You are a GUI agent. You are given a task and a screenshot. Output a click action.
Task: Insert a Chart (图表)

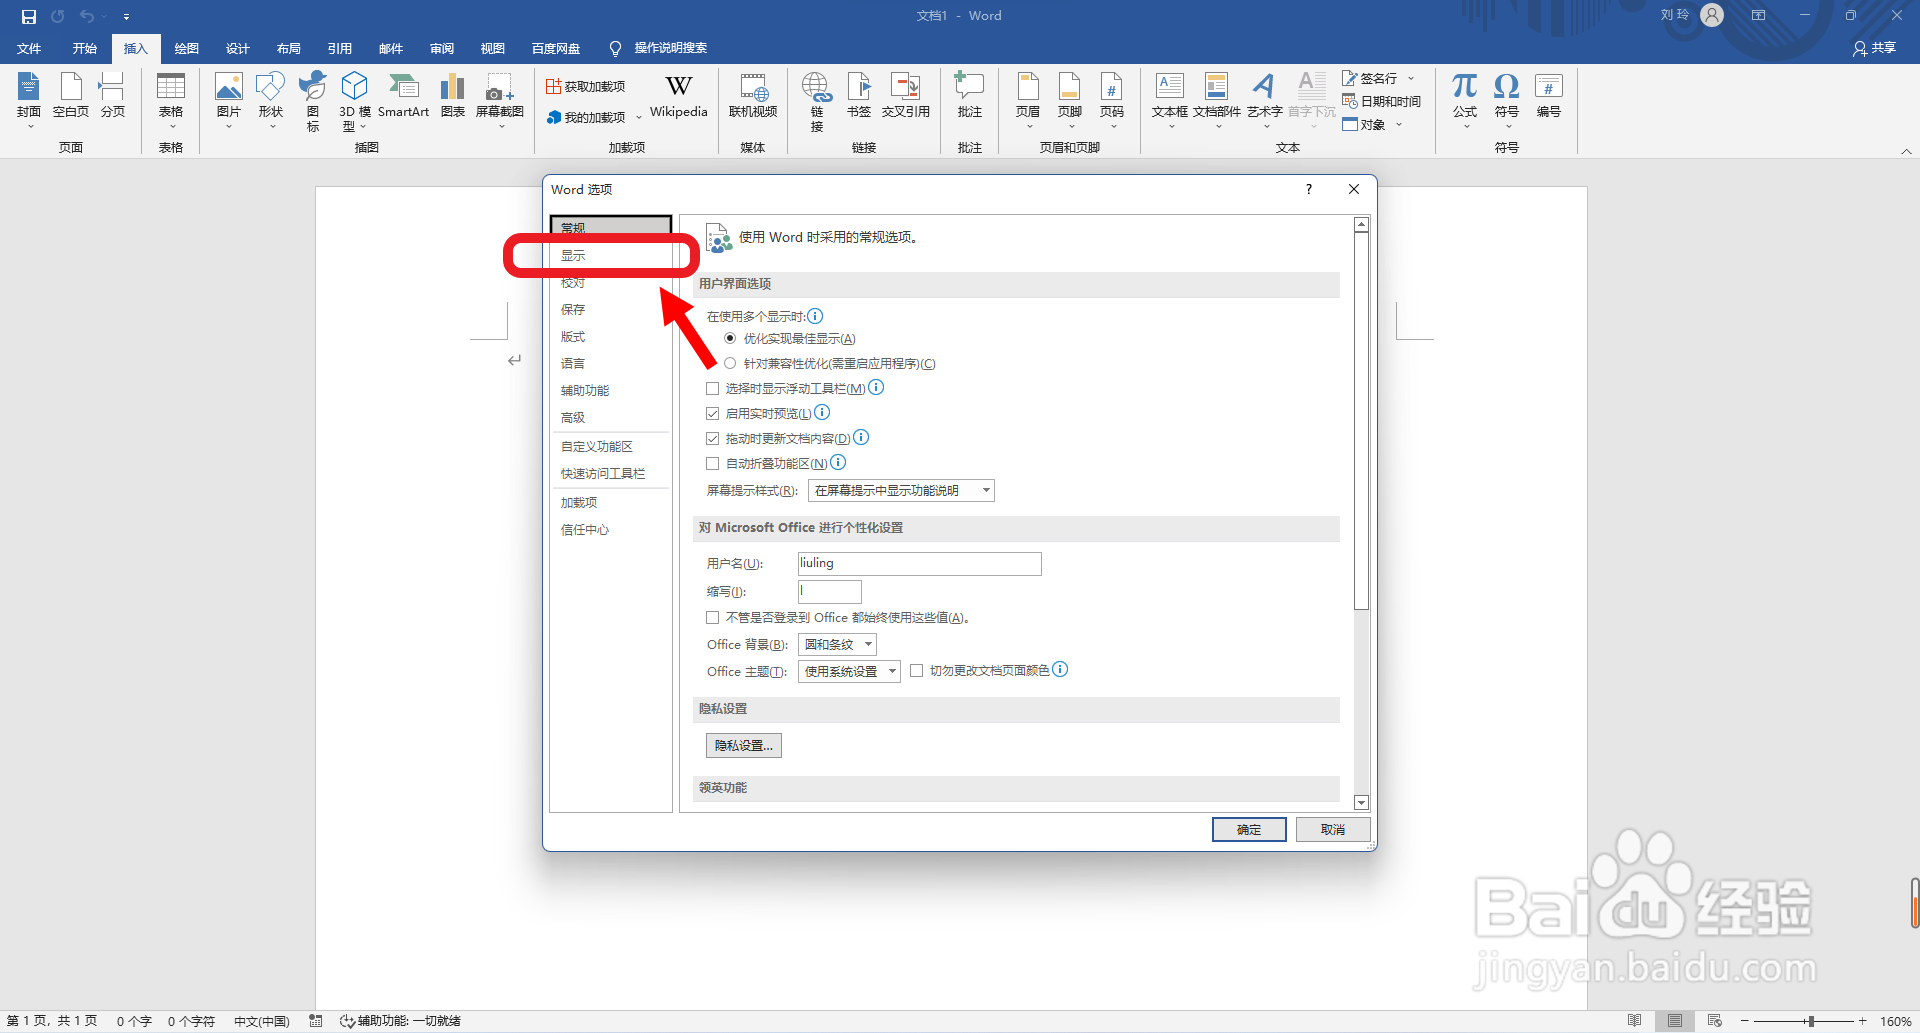453,98
